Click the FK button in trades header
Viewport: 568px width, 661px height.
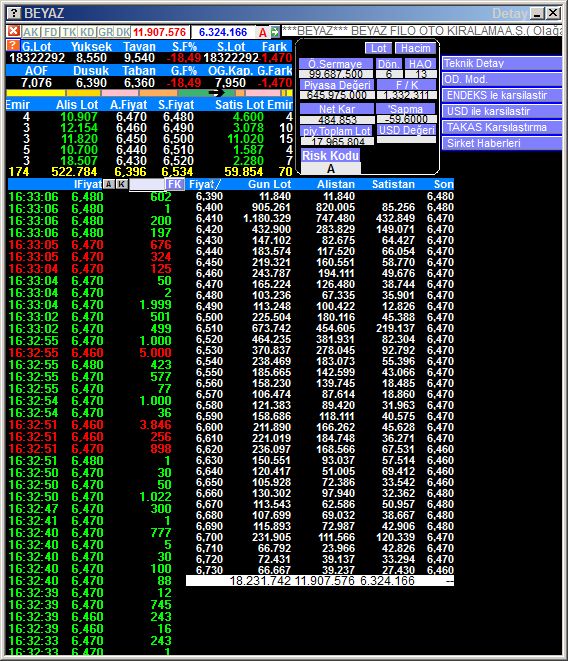[175, 184]
